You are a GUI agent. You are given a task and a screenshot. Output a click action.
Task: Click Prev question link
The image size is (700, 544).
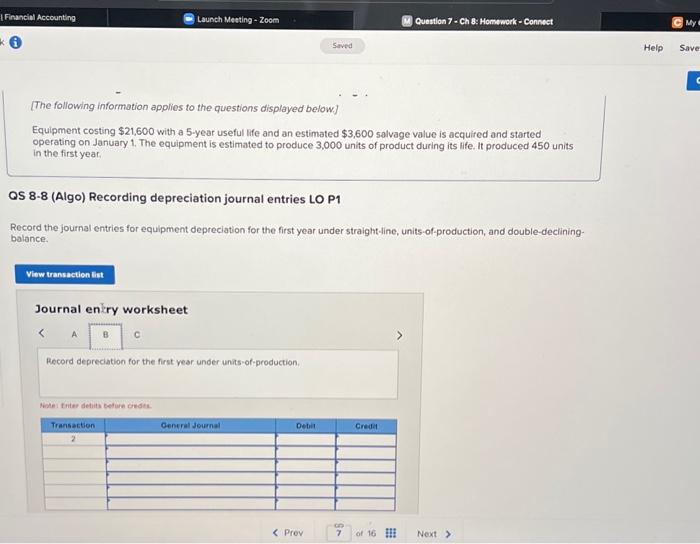click(288, 532)
